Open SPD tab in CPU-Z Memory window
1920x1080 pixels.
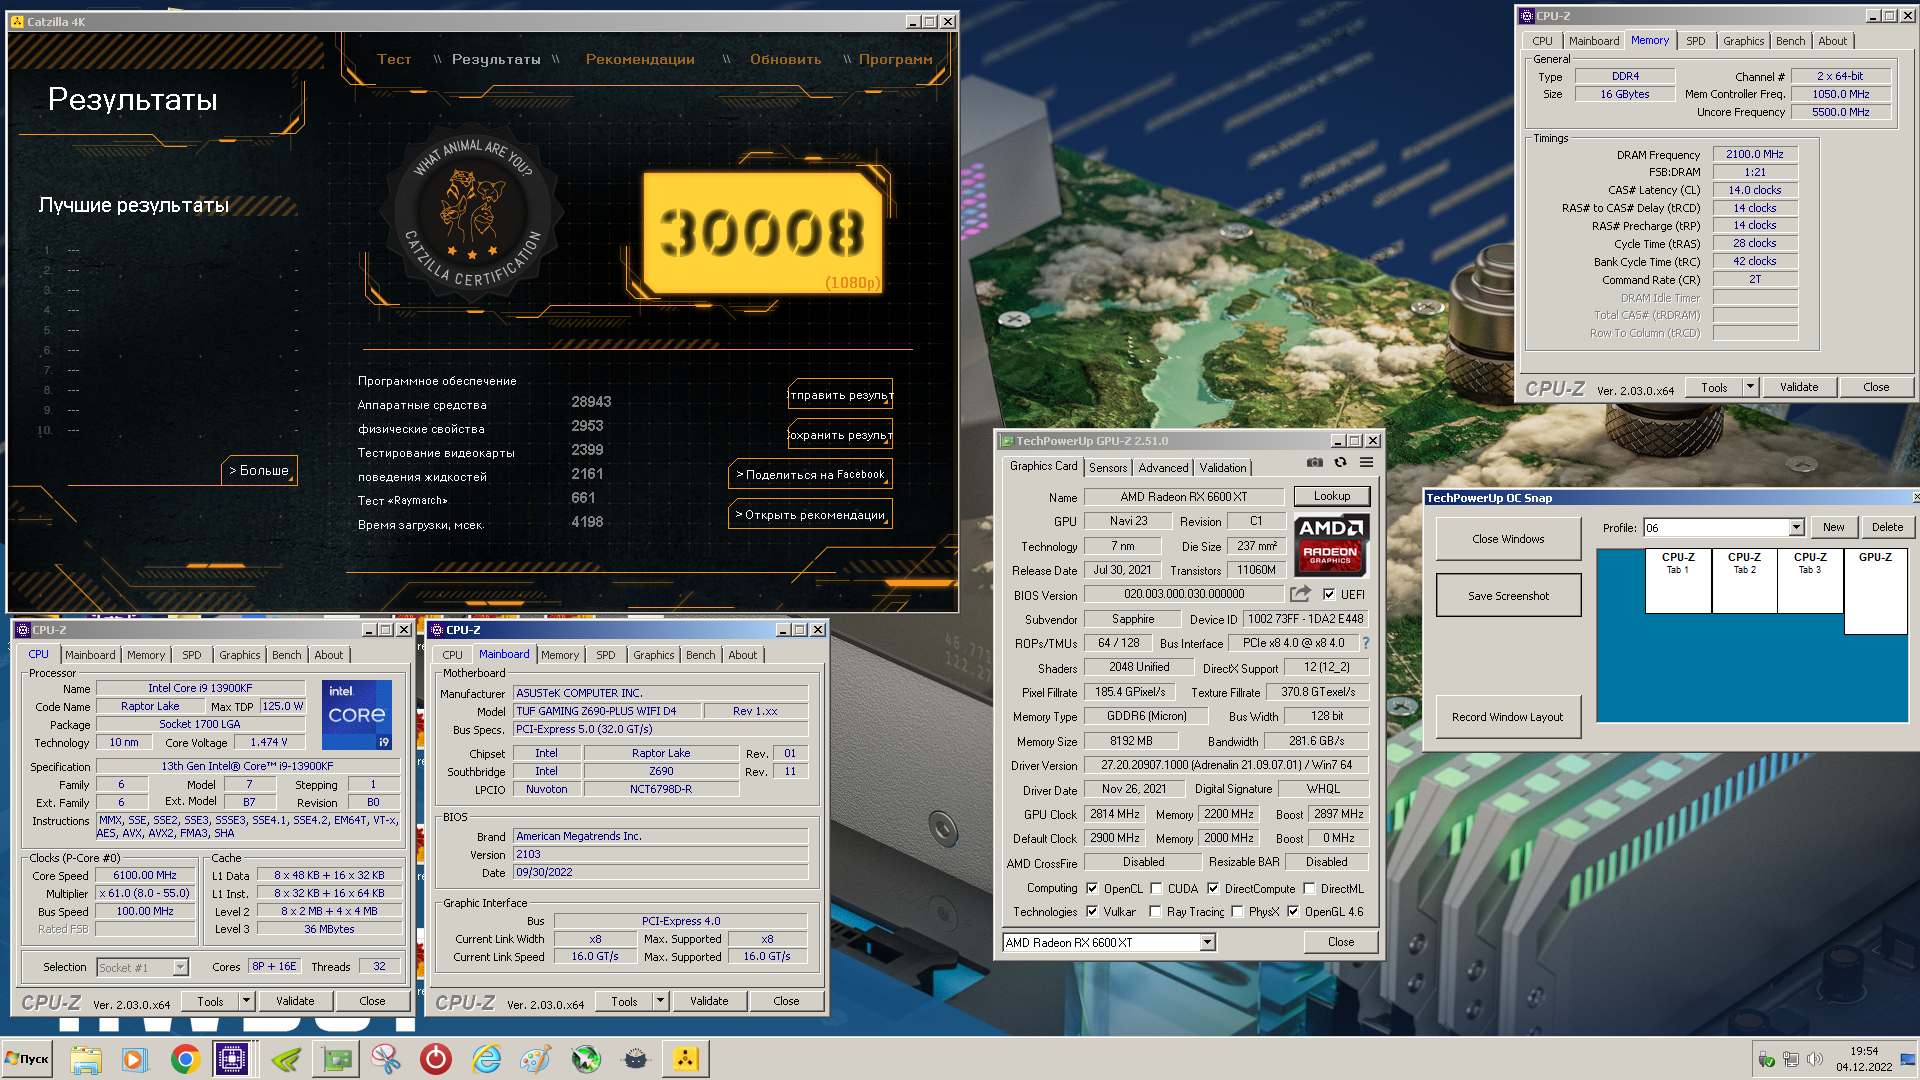click(x=1695, y=41)
